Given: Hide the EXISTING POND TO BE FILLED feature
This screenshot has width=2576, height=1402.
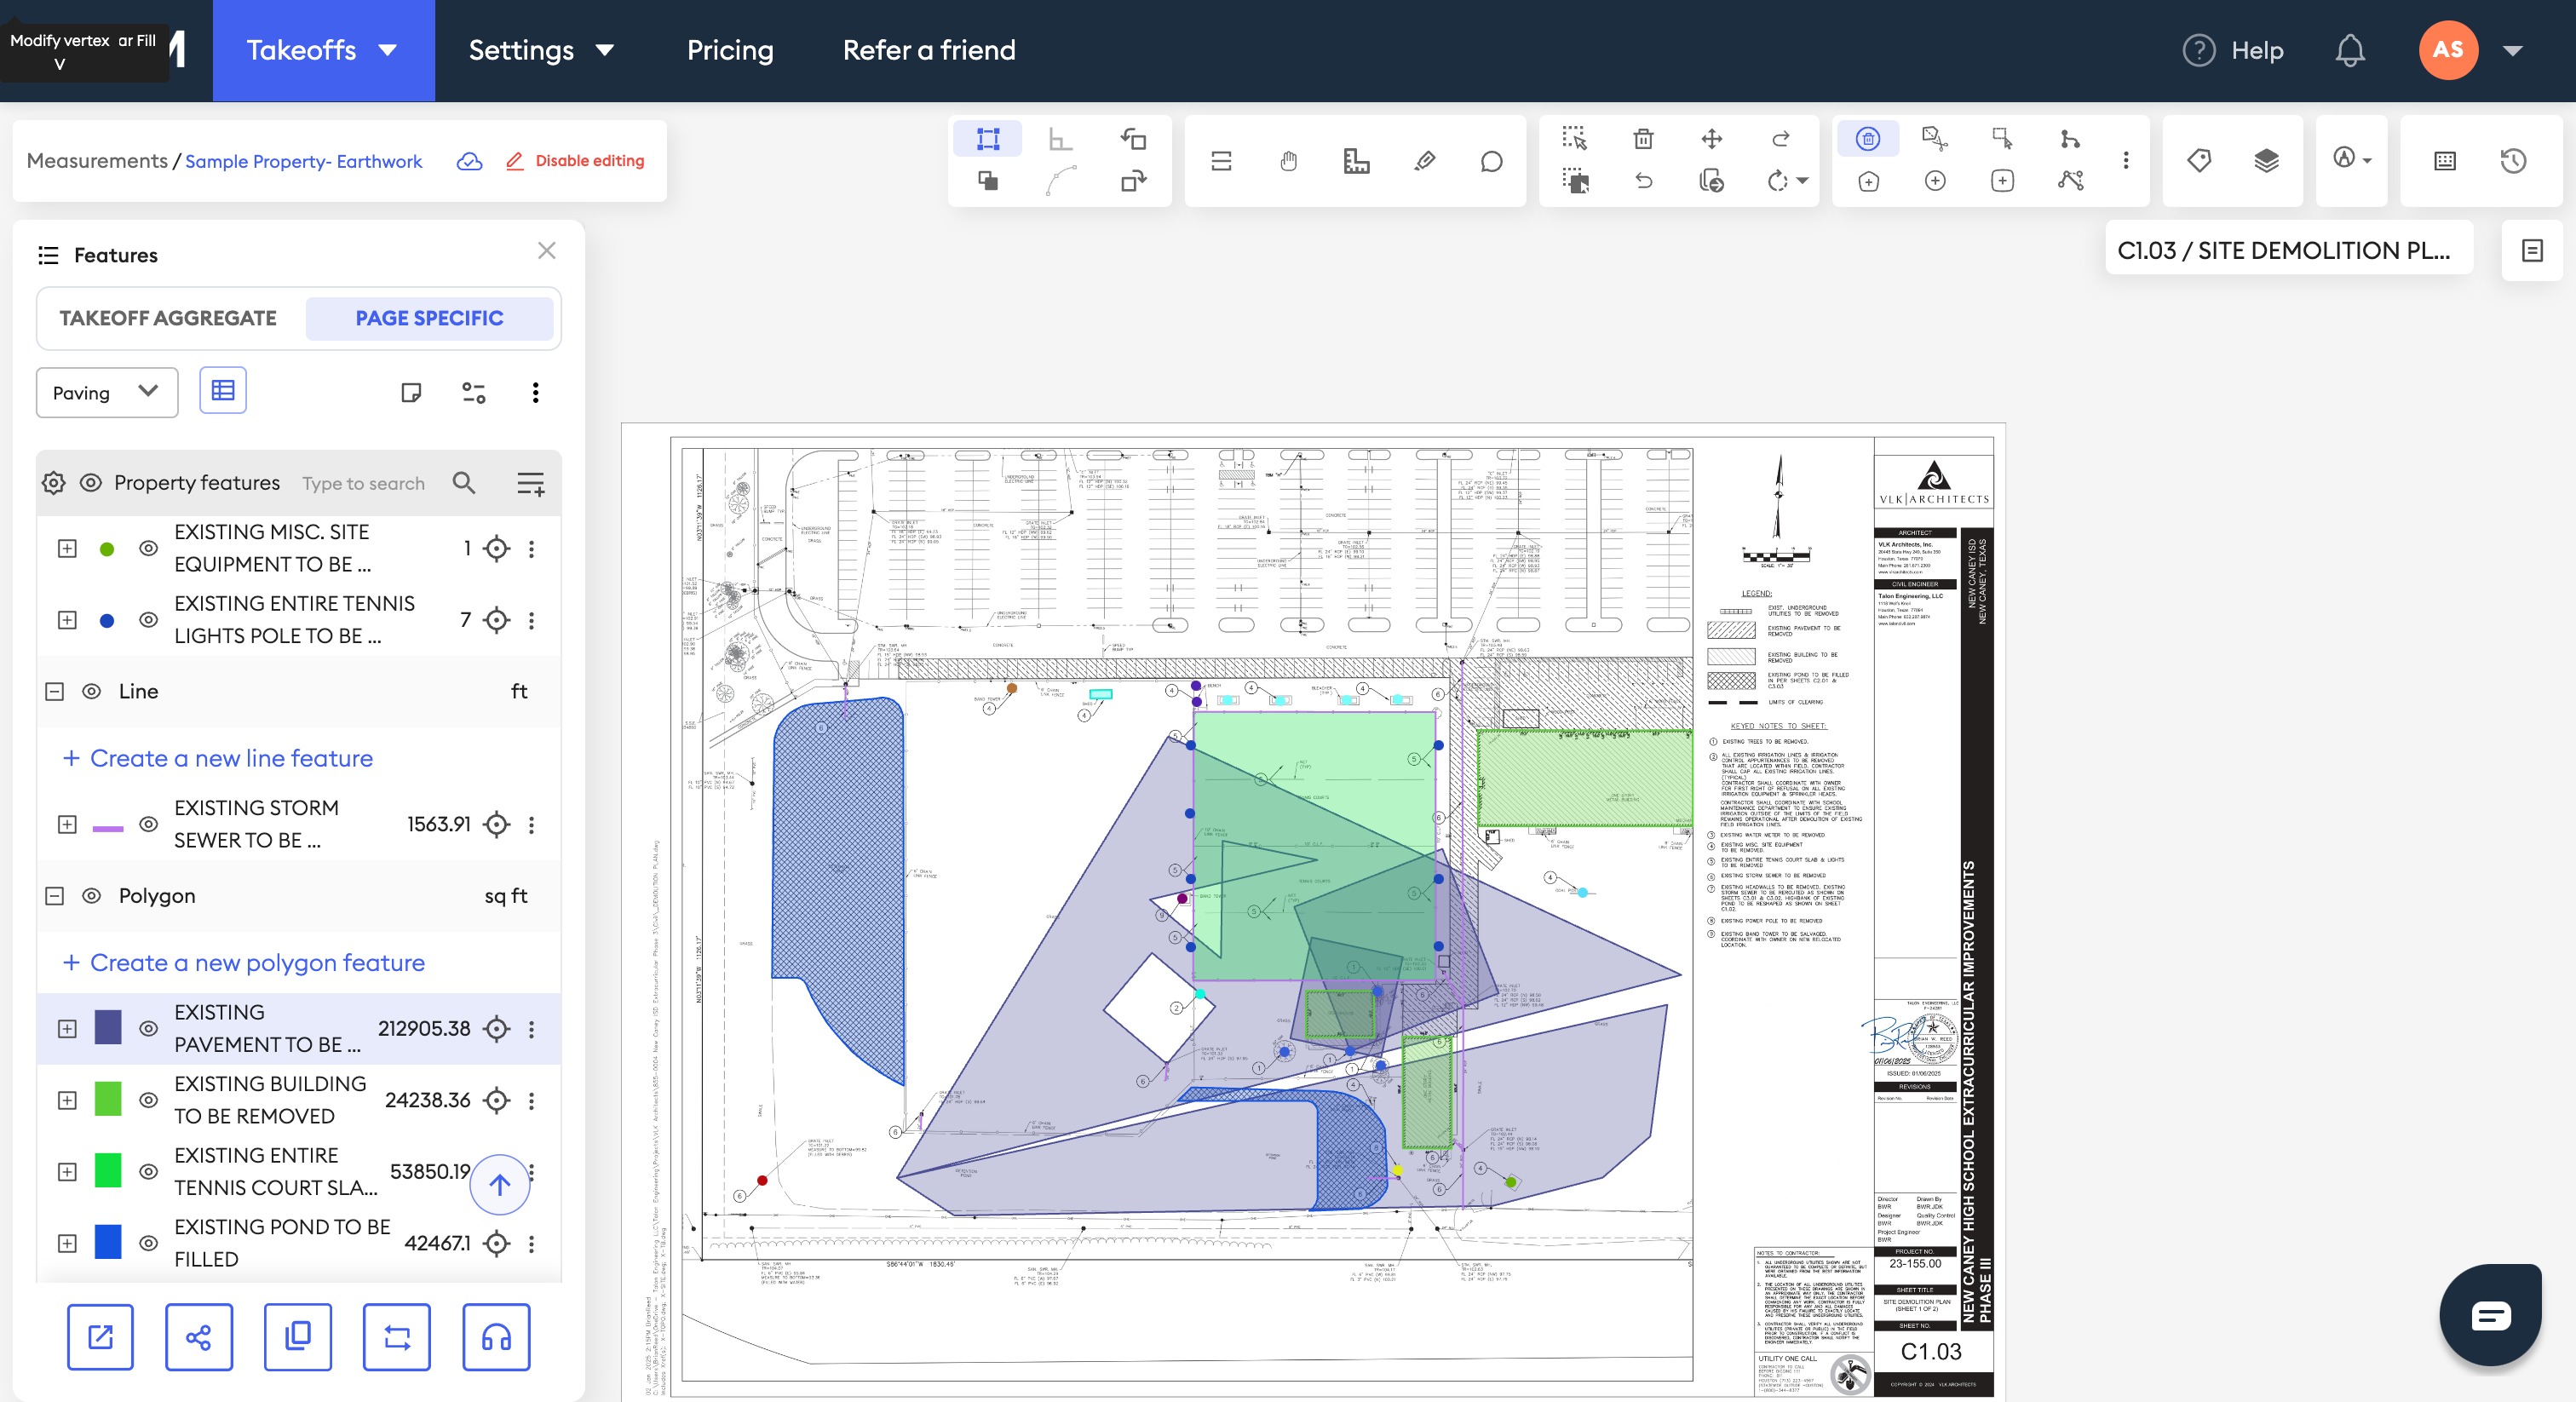Looking at the screenshot, I should [x=148, y=1243].
